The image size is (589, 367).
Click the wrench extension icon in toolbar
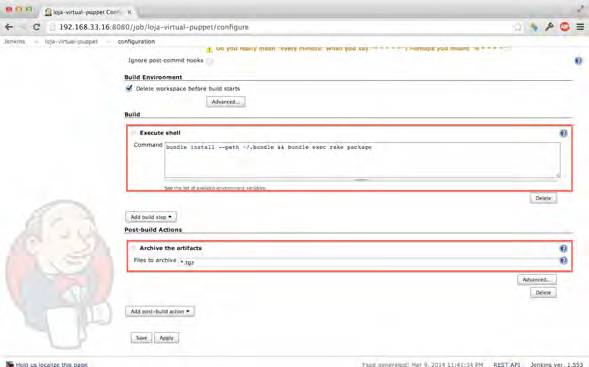coord(549,27)
